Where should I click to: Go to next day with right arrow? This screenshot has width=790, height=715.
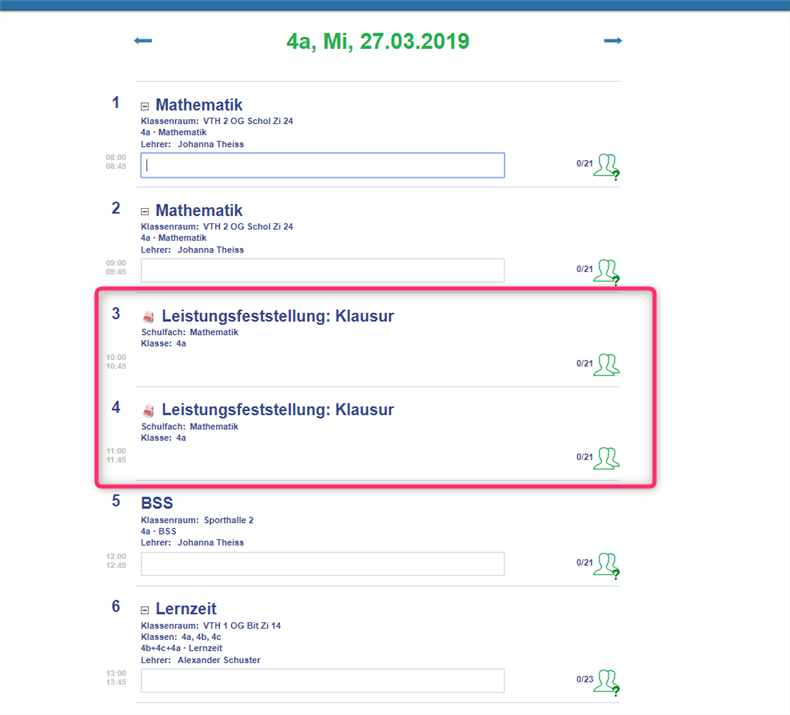pos(613,41)
